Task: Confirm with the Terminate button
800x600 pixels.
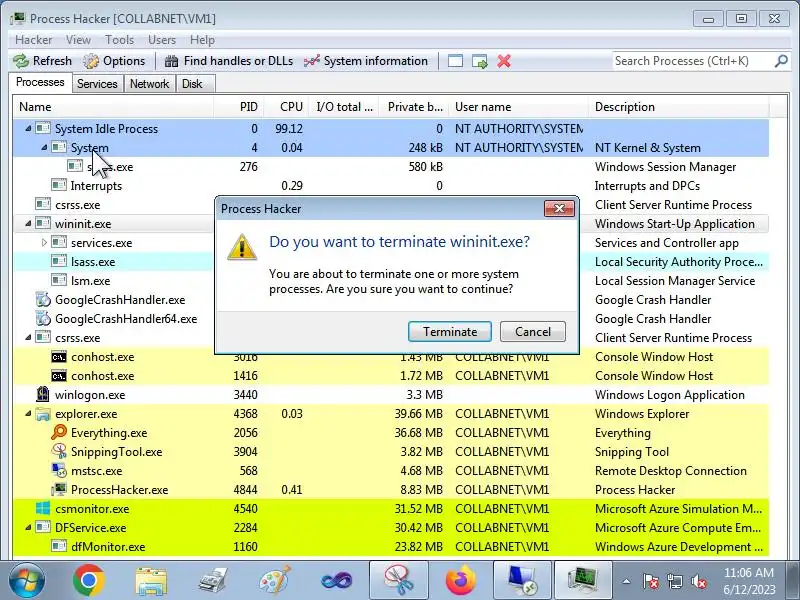Action: coord(449,332)
